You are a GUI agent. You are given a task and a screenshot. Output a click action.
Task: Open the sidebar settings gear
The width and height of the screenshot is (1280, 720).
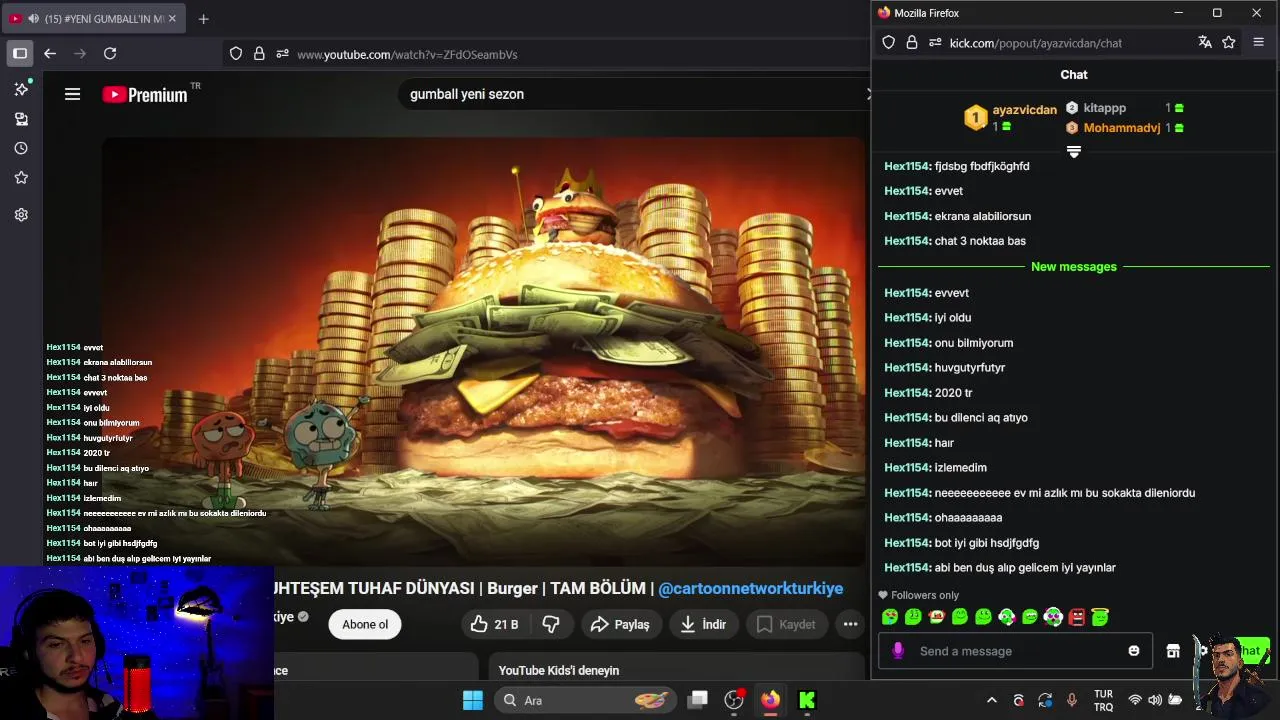click(x=21, y=214)
